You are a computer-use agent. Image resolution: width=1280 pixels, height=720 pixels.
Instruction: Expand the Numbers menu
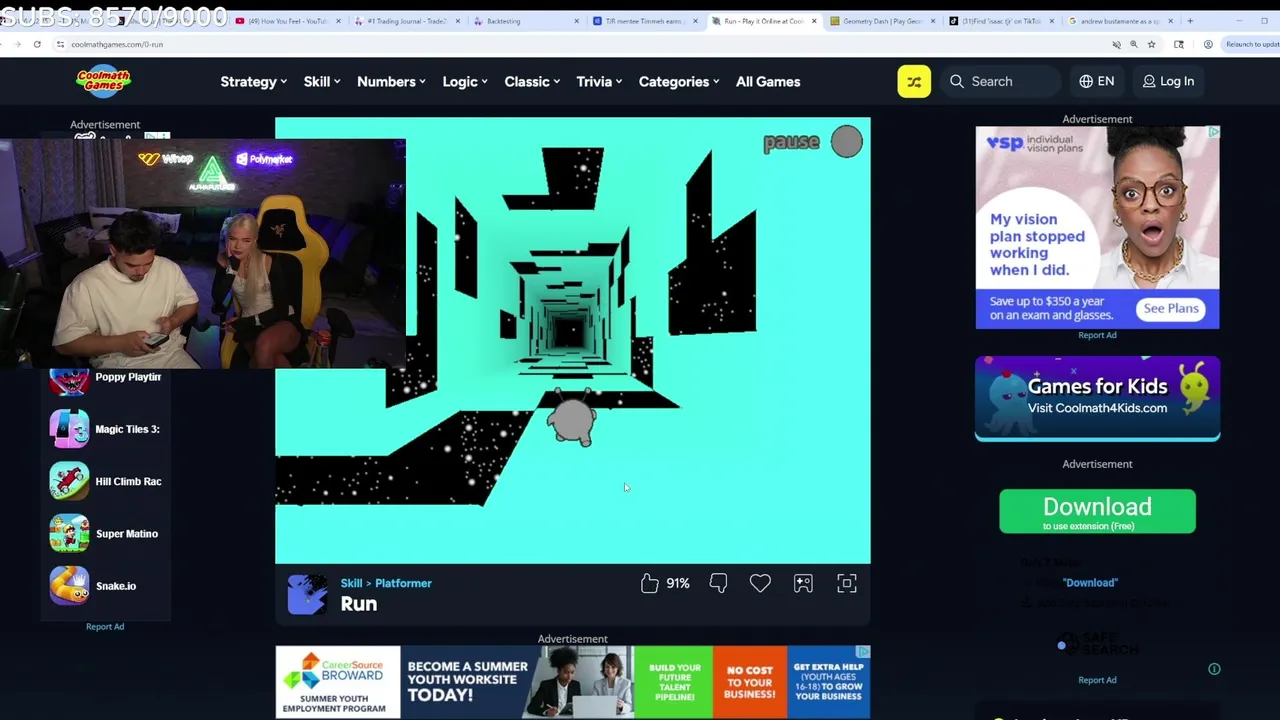(391, 82)
